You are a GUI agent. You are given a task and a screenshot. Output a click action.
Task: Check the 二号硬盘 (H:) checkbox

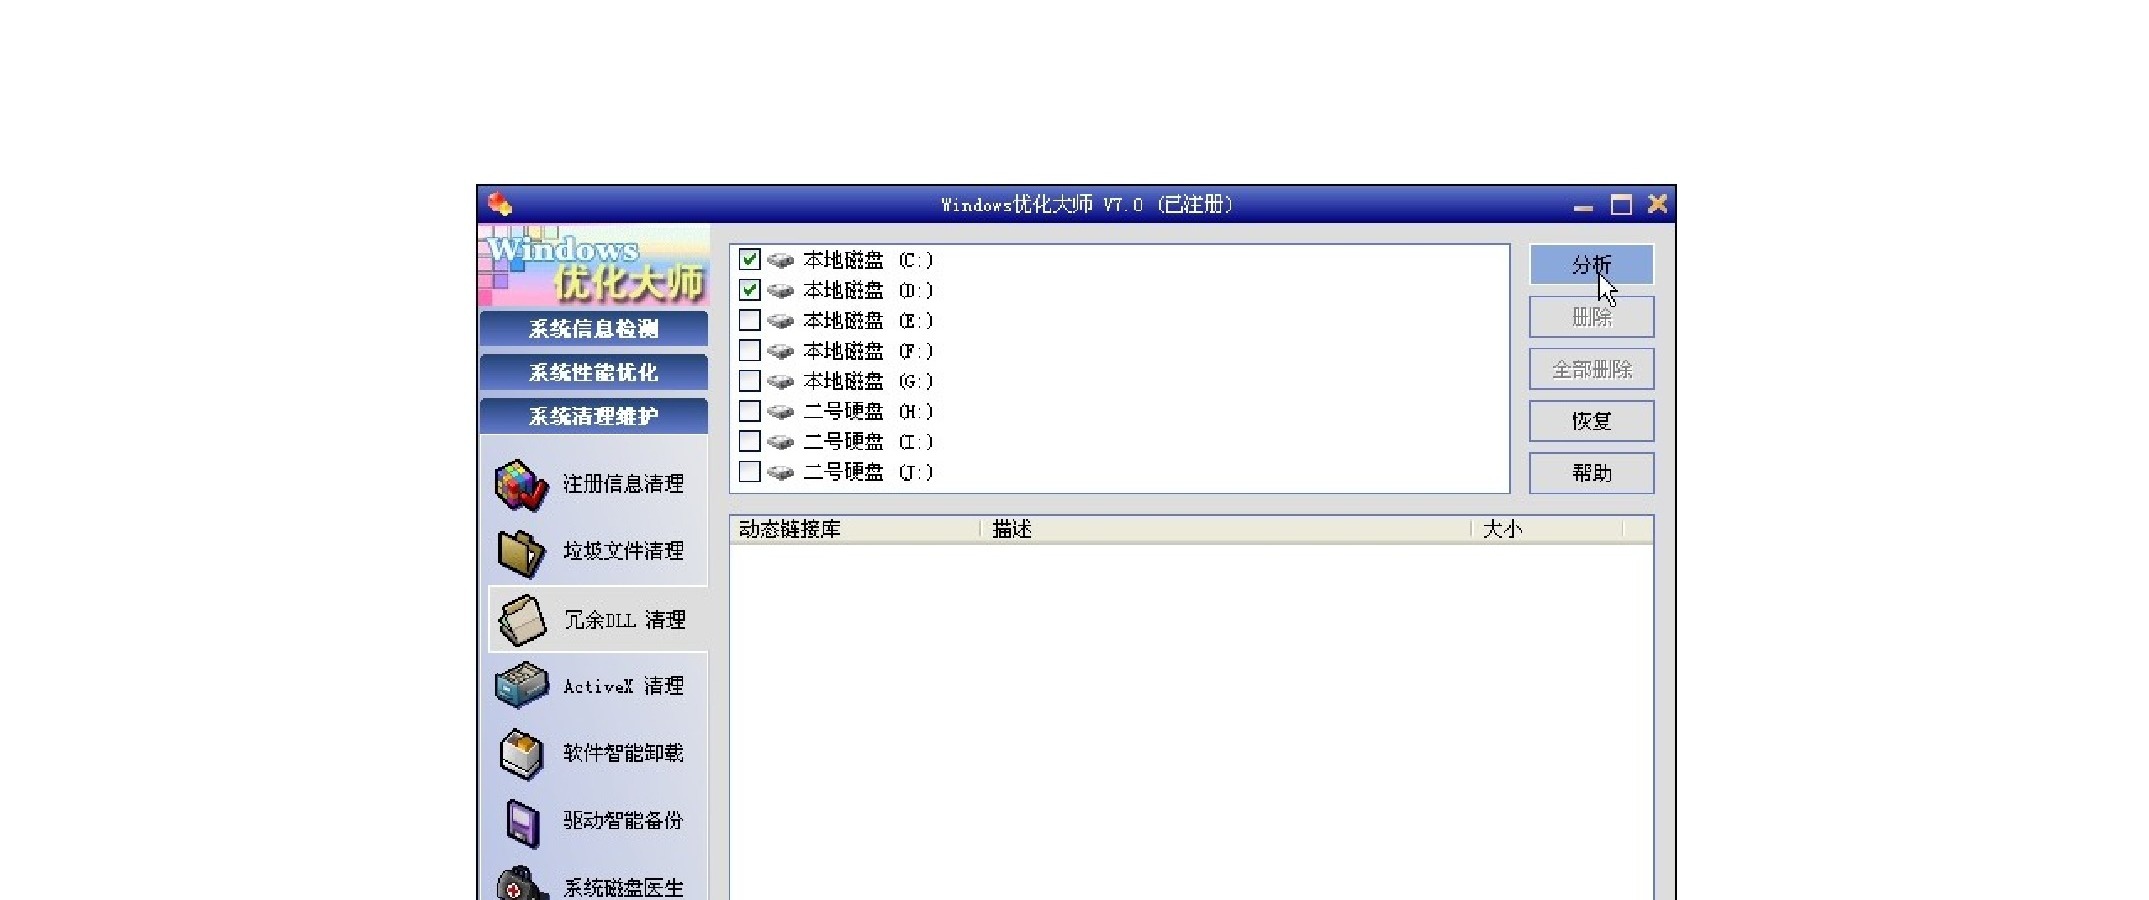[749, 411]
